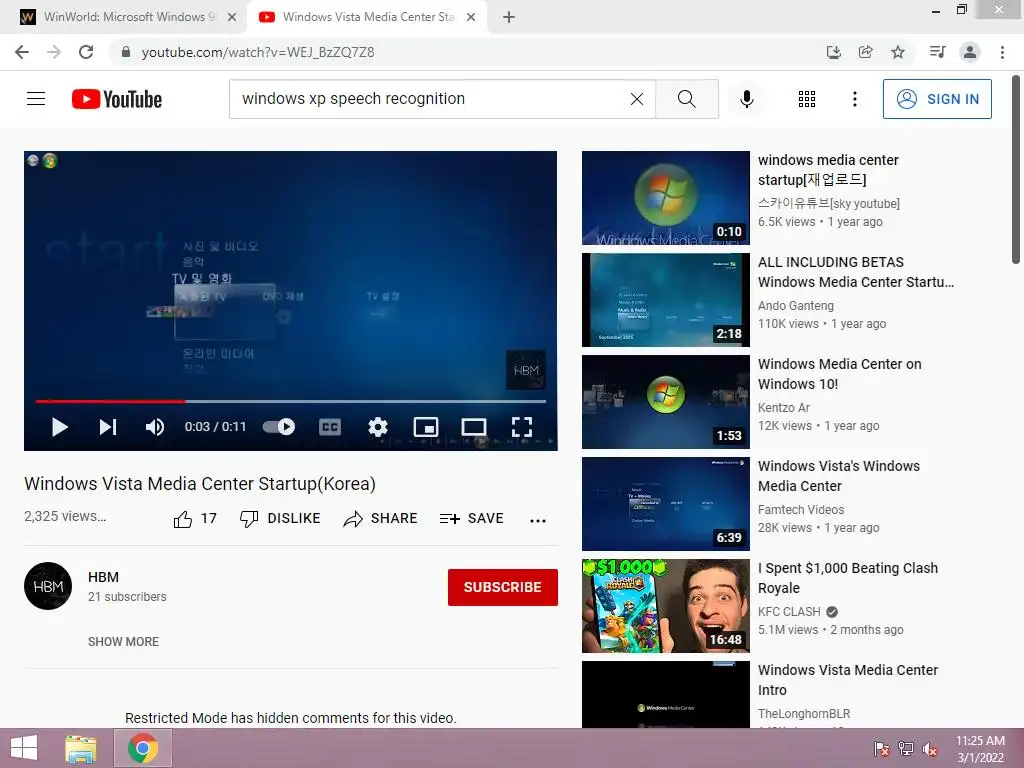Open the KFC CLASH channel name
Screen dimensions: 1024x768
tap(789, 612)
